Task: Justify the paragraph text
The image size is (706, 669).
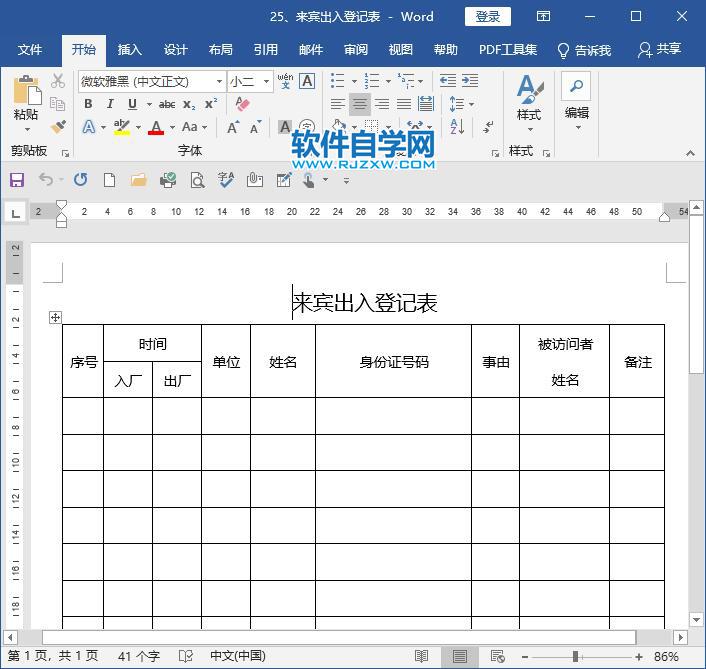Action: coord(404,104)
